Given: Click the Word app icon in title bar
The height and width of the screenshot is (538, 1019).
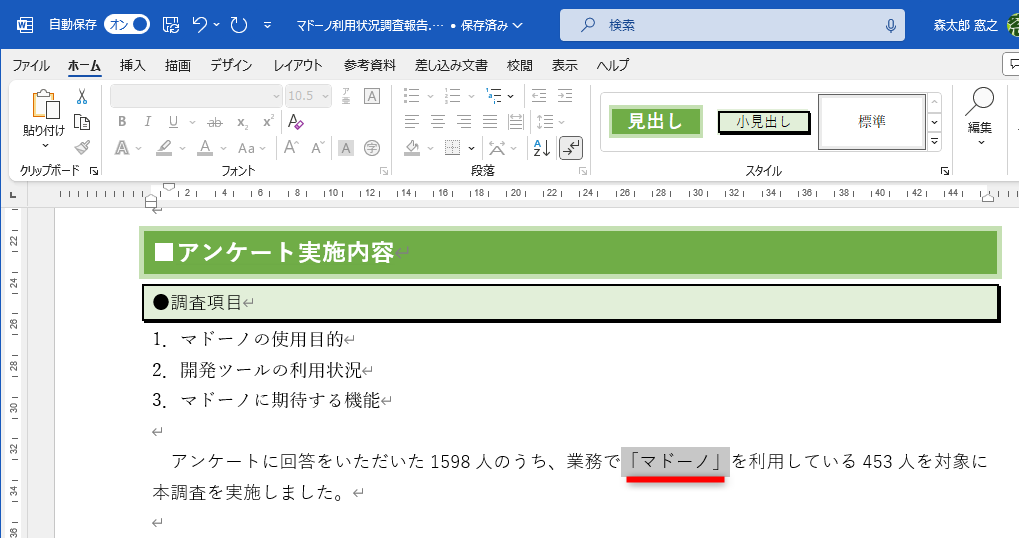Looking at the screenshot, I should pyautogui.click(x=25, y=25).
